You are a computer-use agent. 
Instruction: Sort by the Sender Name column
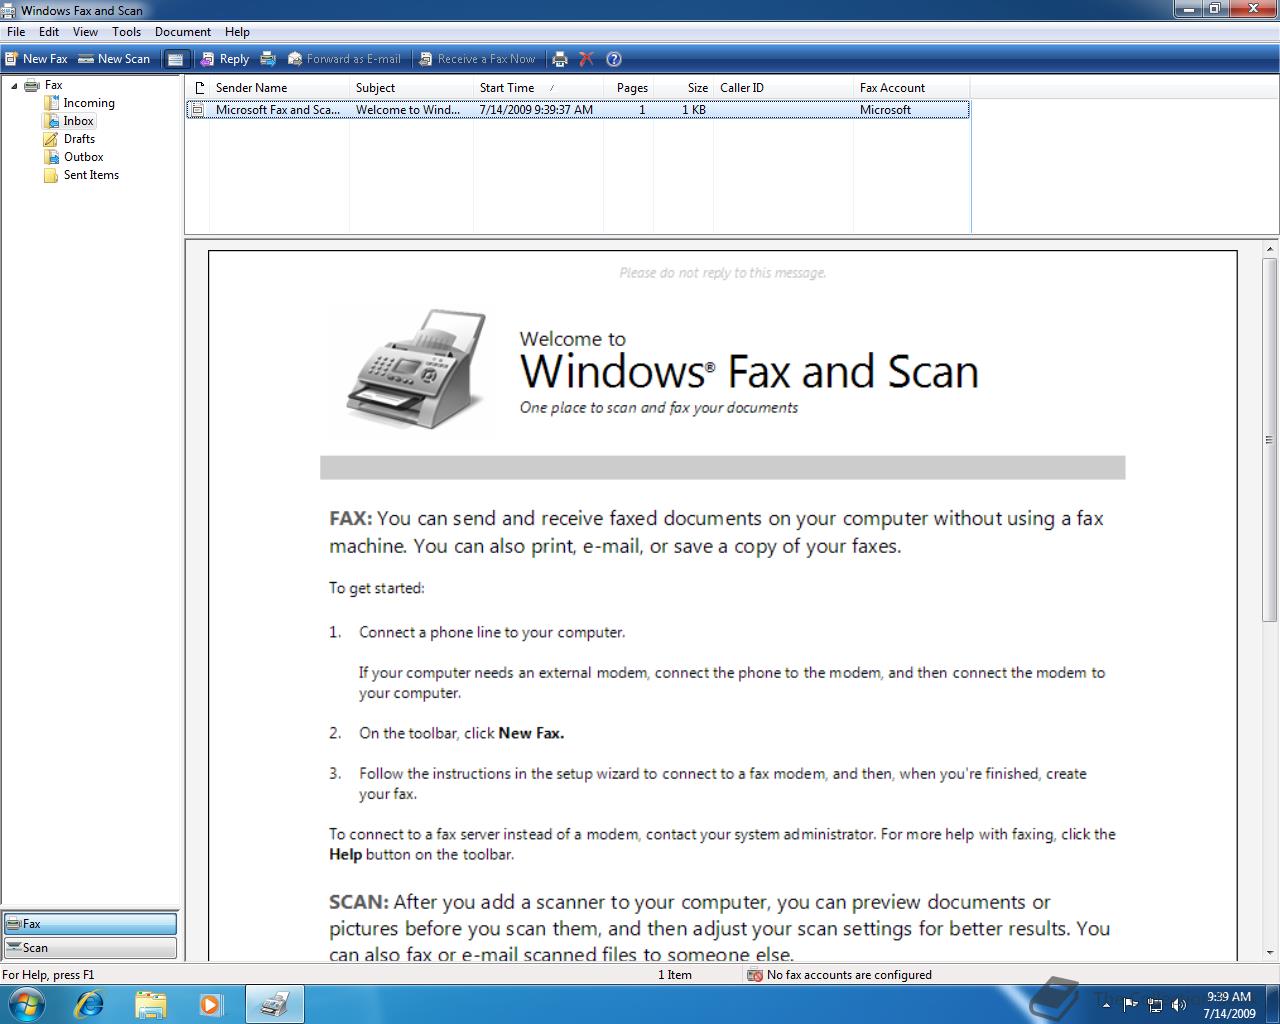click(x=279, y=88)
